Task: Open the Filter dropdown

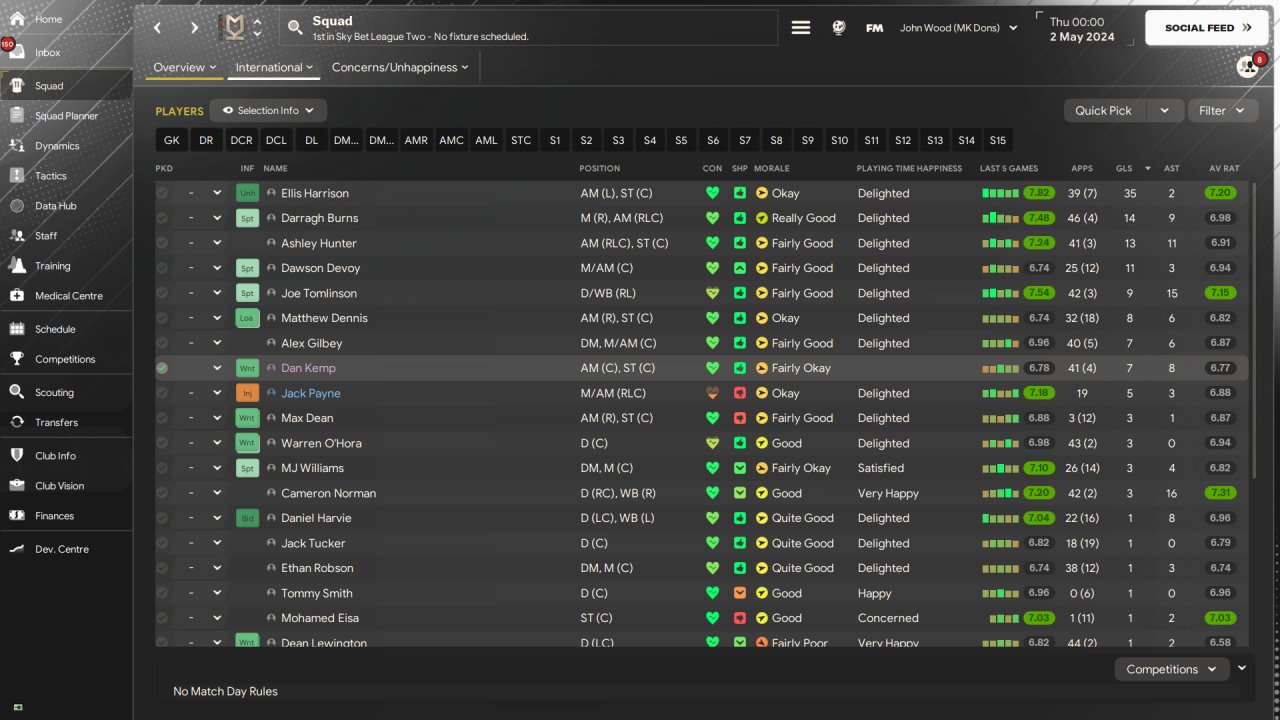Action: point(1222,111)
